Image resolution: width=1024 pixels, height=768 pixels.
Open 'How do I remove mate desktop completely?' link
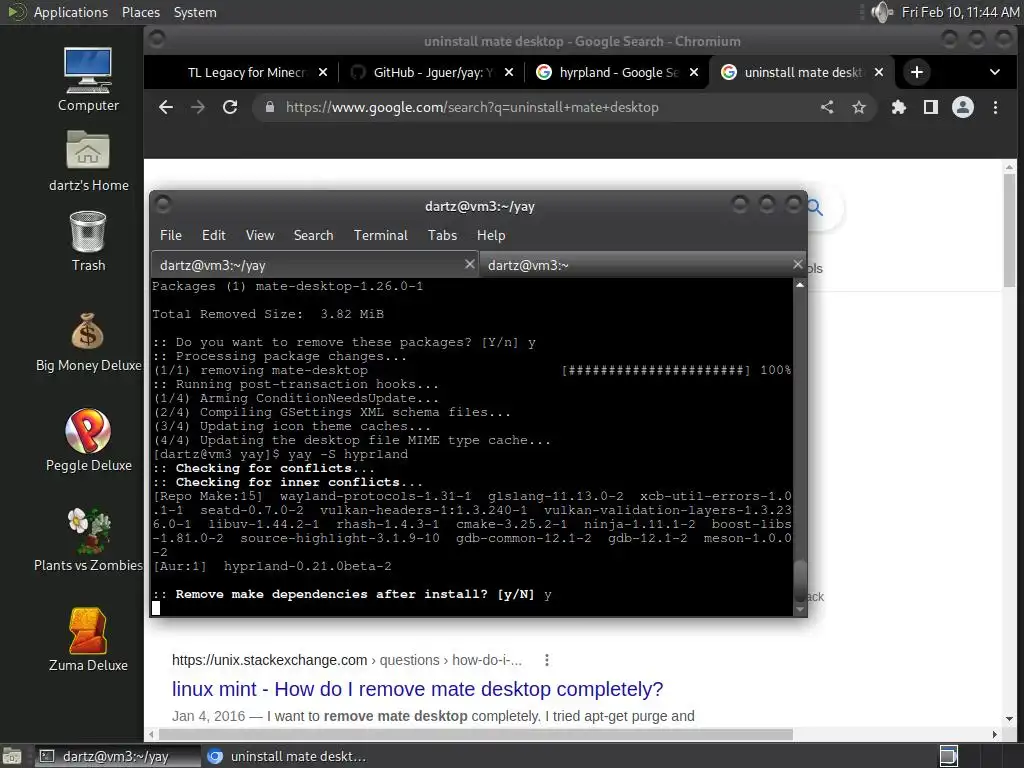click(417, 689)
